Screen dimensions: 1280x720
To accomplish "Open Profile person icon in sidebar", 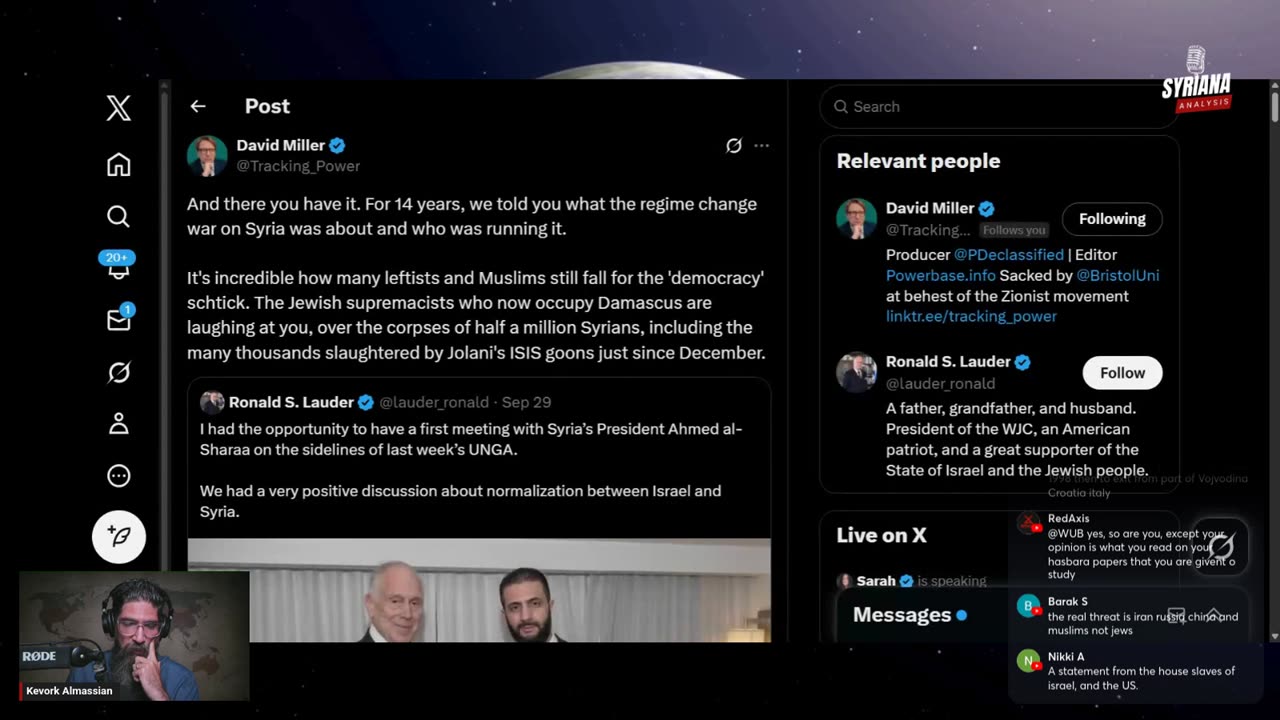I will 118,424.
